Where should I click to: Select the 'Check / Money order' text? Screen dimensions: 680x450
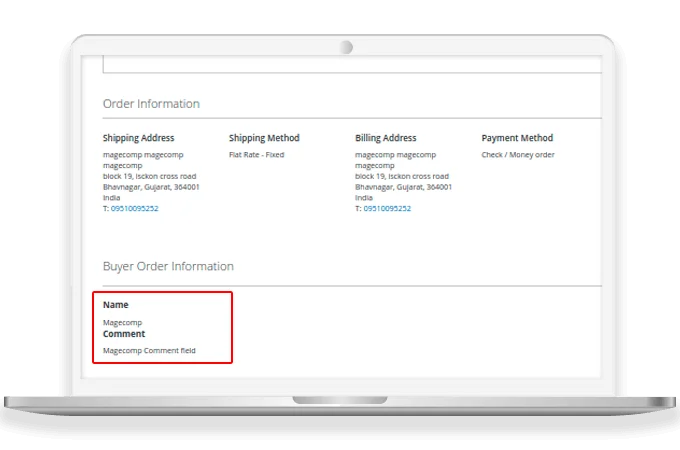[518, 155]
